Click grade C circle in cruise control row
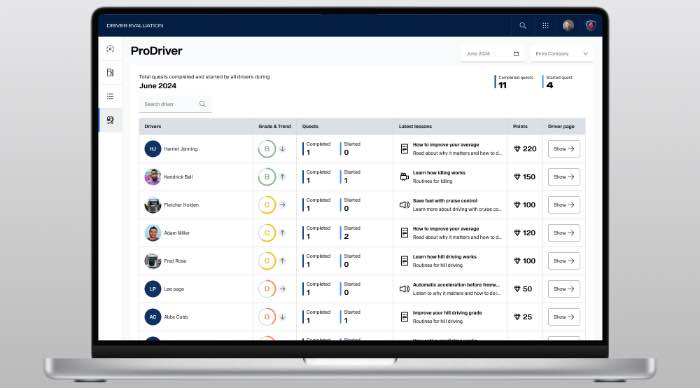 click(267, 205)
